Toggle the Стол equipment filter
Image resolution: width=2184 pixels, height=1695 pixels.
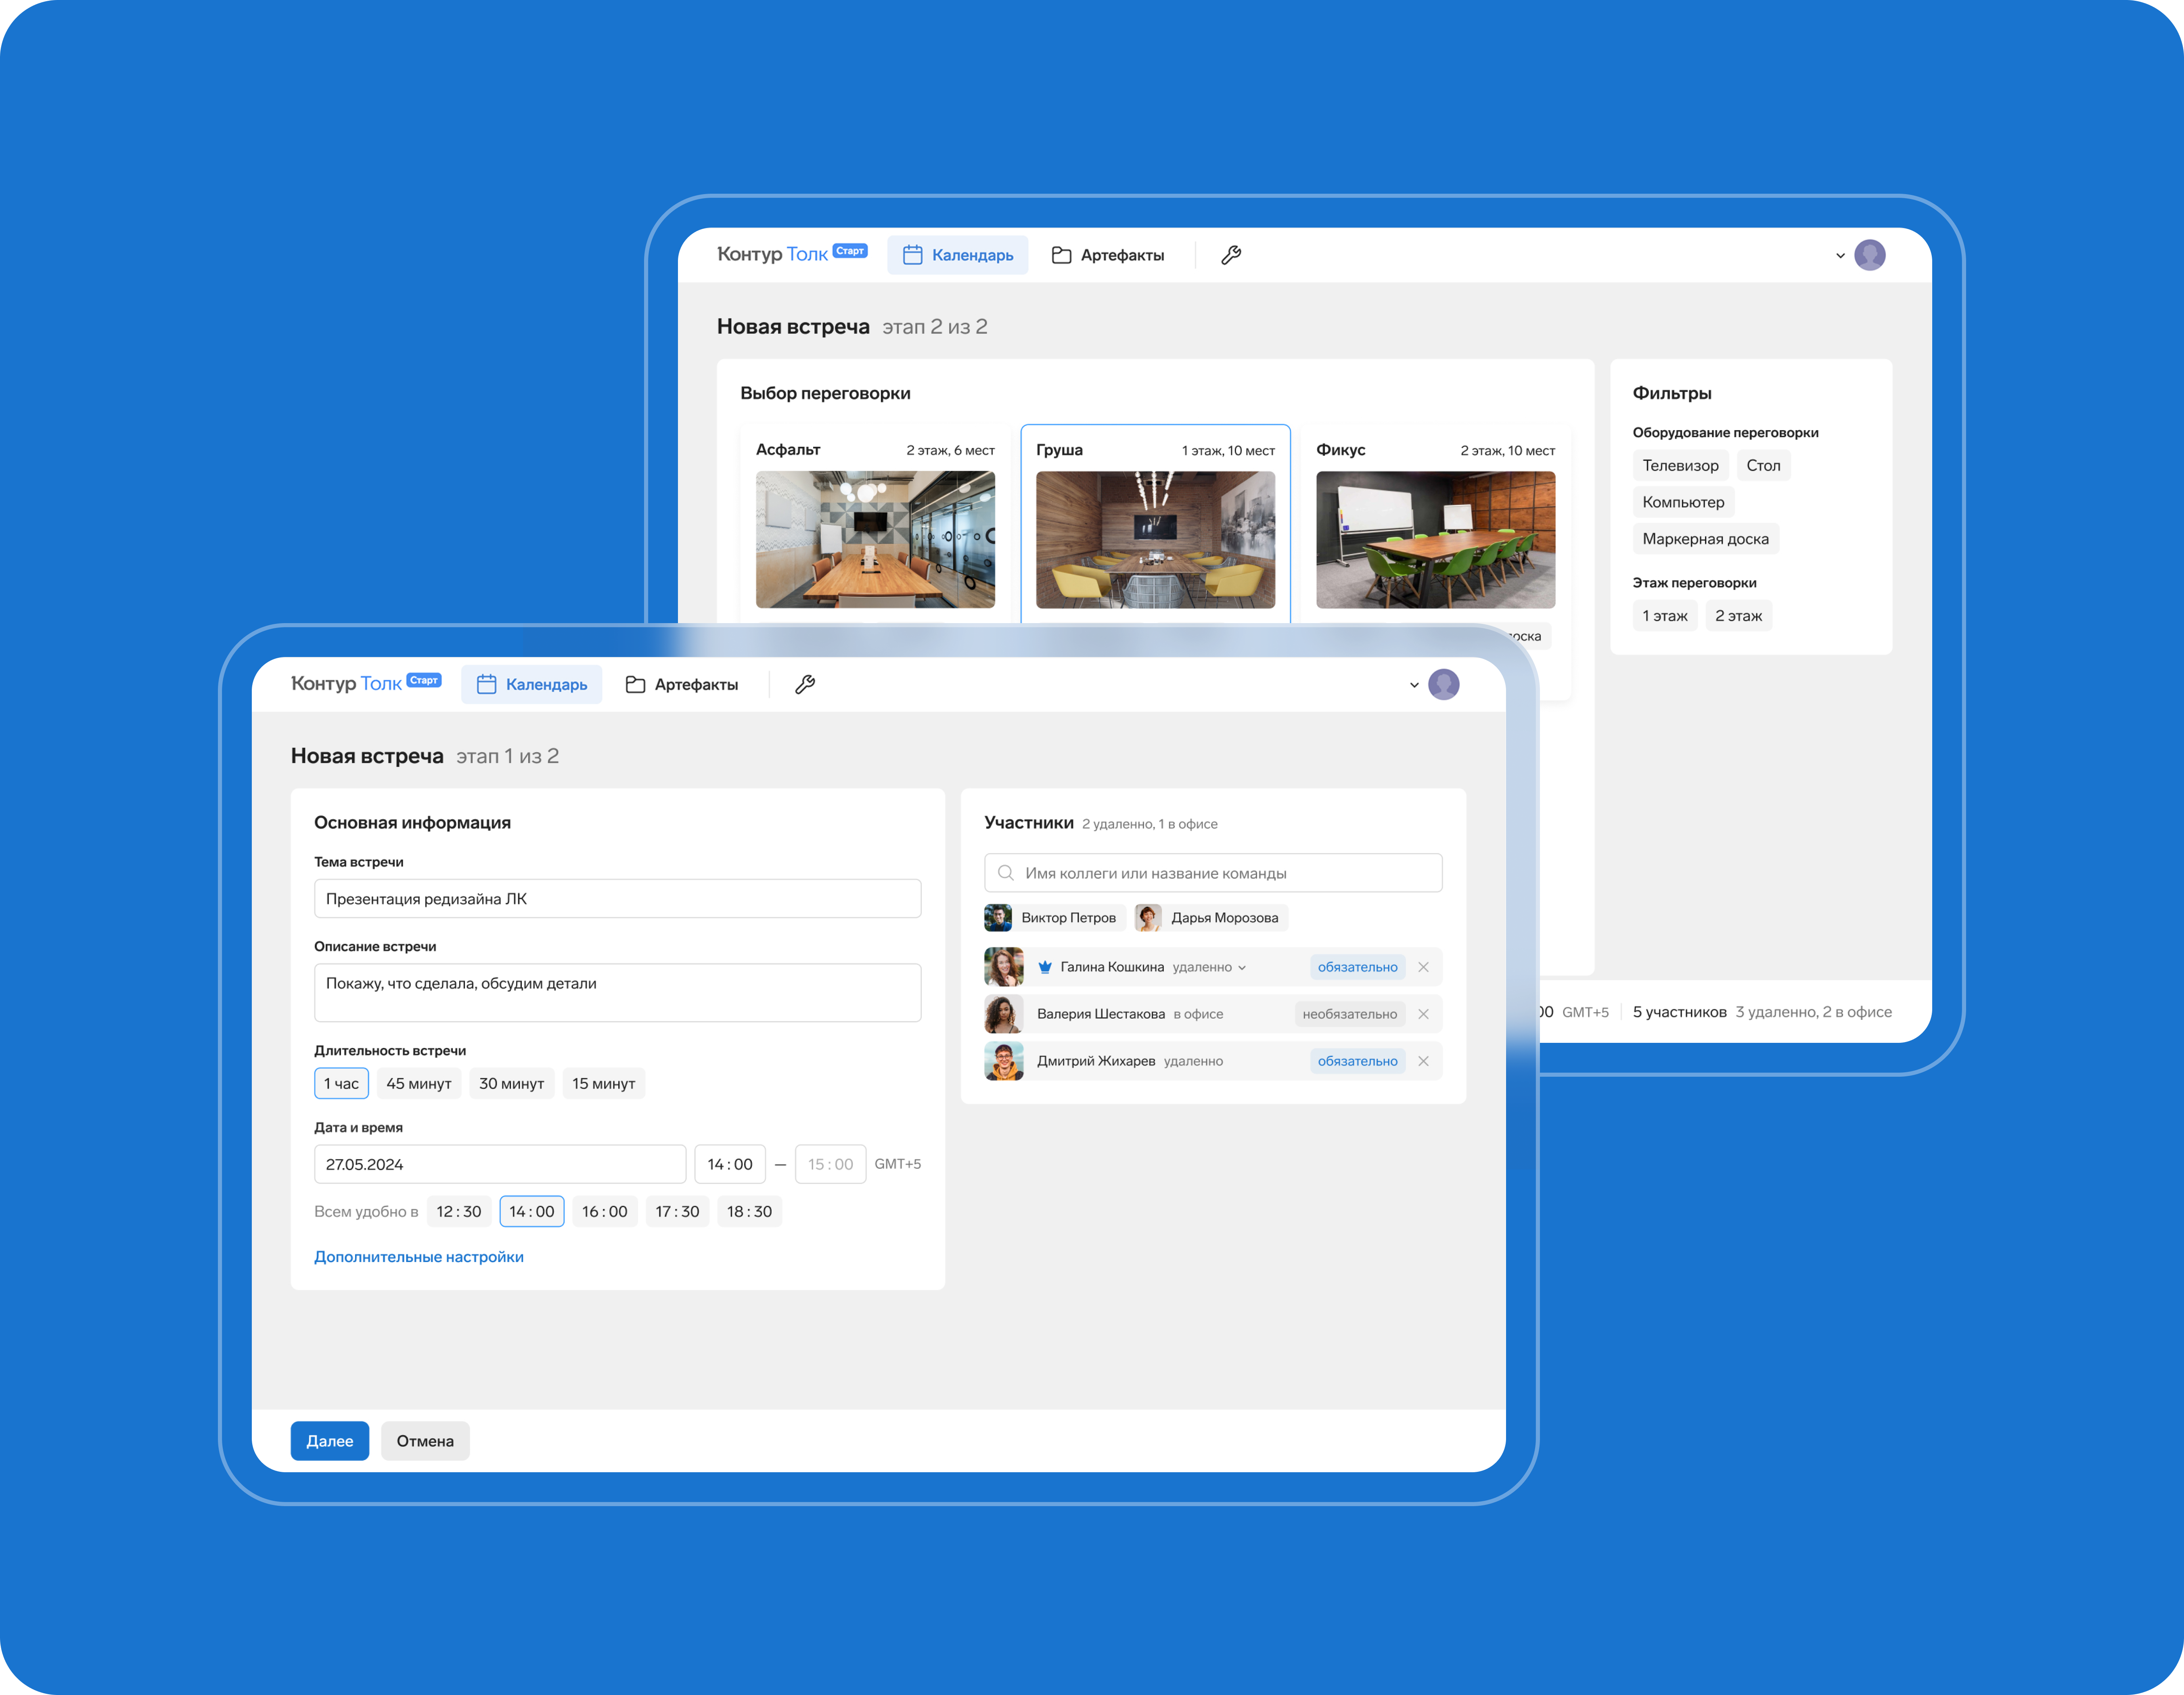tap(1763, 466)
